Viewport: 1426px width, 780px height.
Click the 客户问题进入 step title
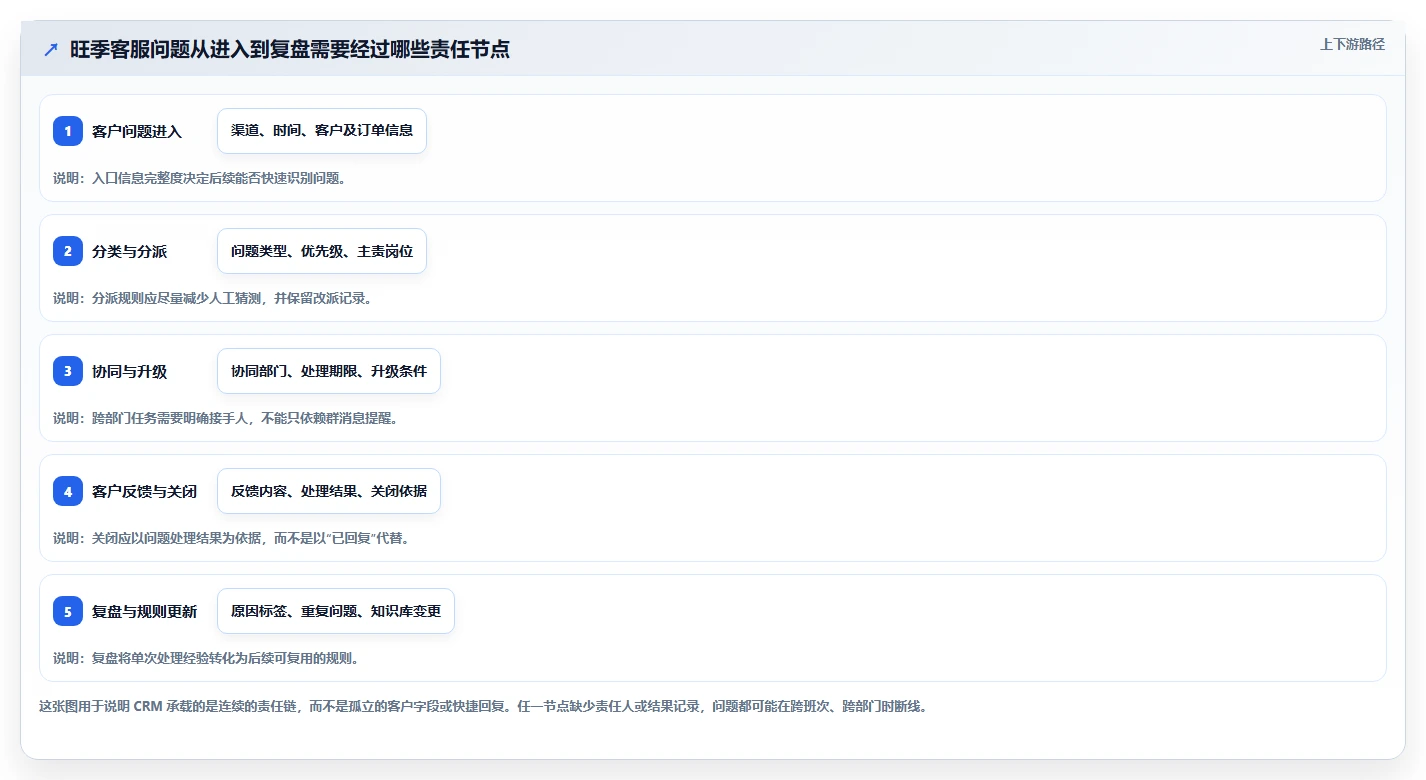point(137,131)
